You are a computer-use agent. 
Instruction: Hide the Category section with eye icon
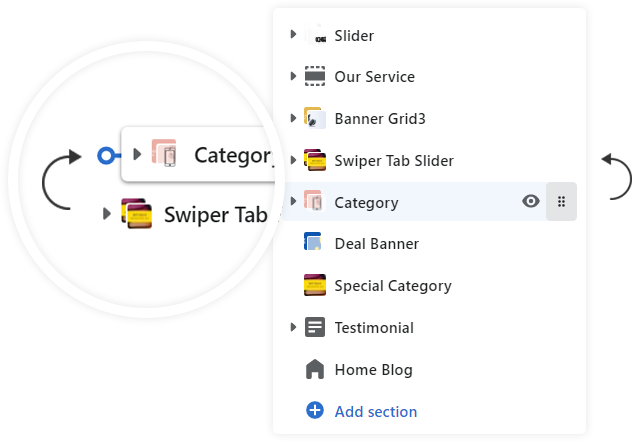(531, 202)
